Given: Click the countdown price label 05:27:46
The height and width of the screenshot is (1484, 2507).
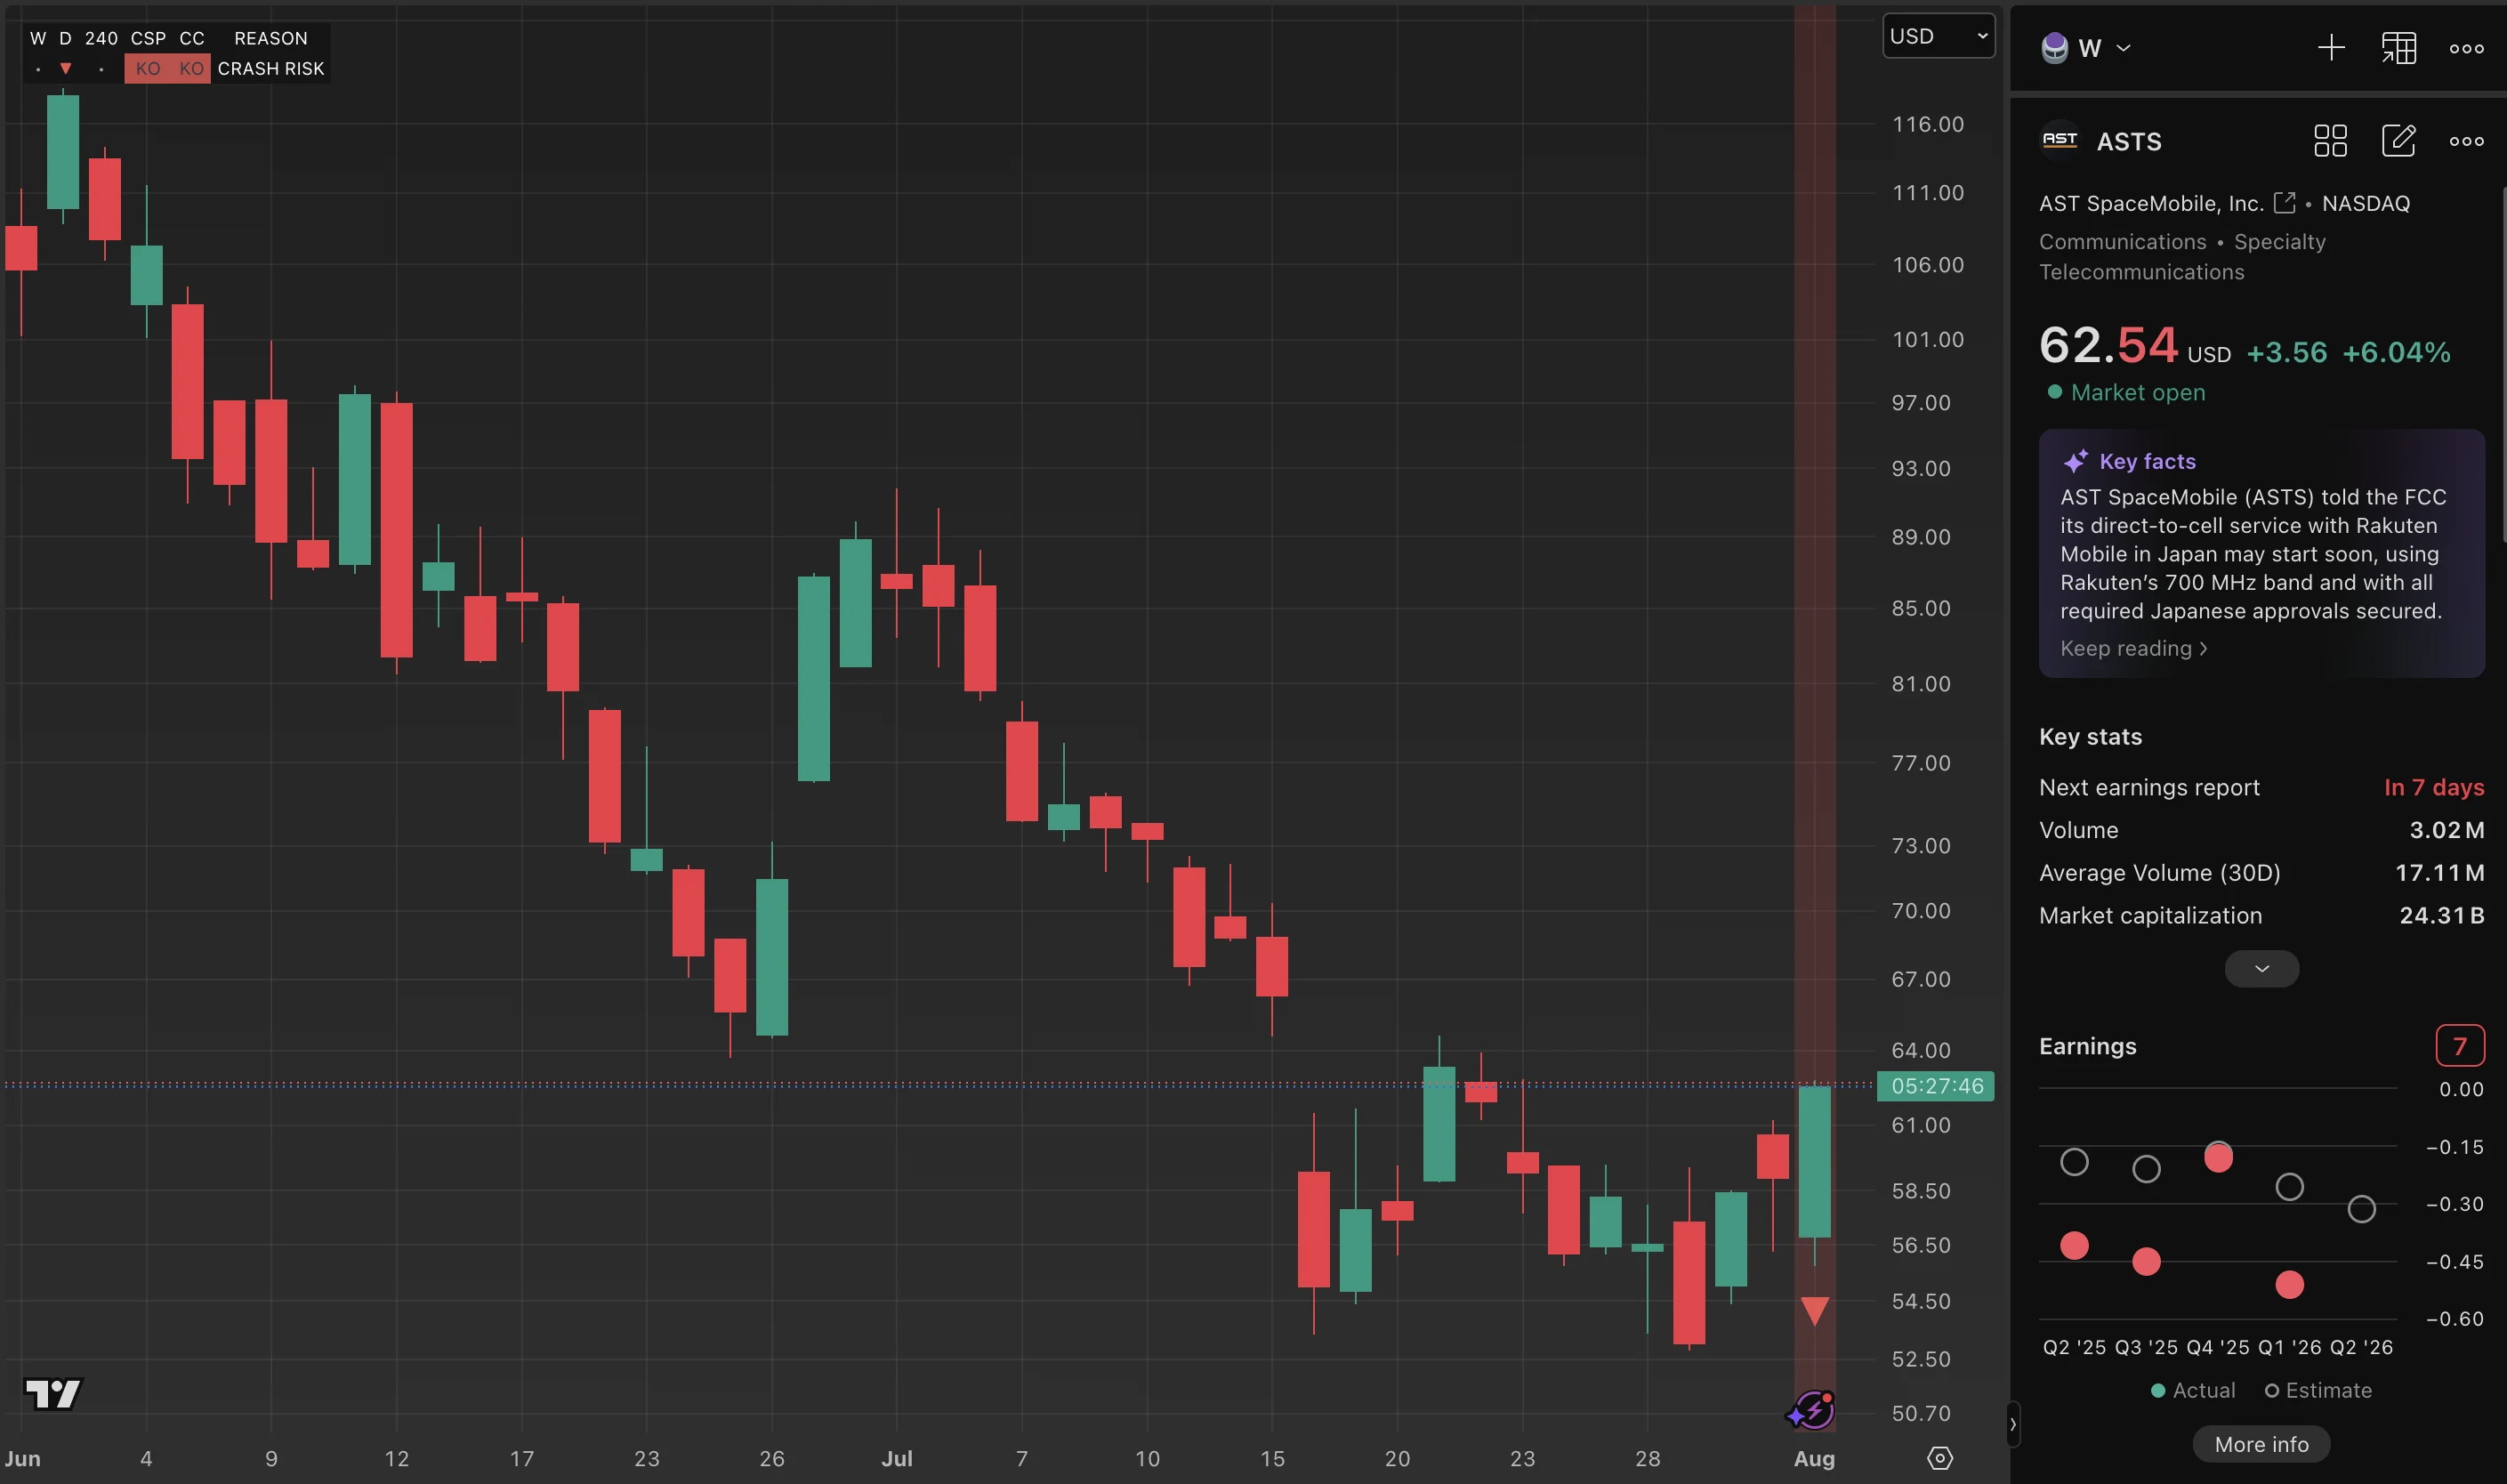Looking at the screenshot, I should [x=1935, y=1086].
